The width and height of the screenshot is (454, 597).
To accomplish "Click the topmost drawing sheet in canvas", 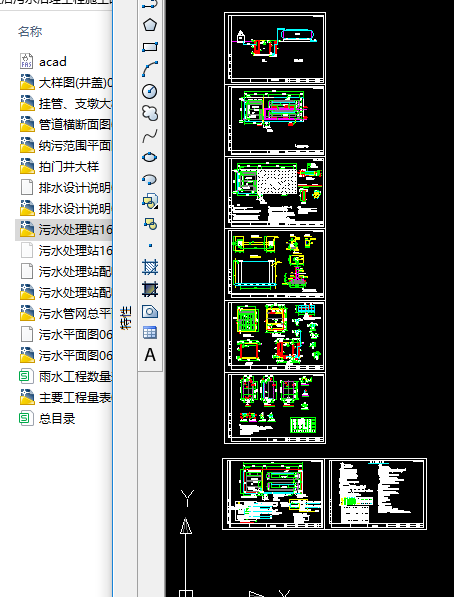I will tap(275, 48).
